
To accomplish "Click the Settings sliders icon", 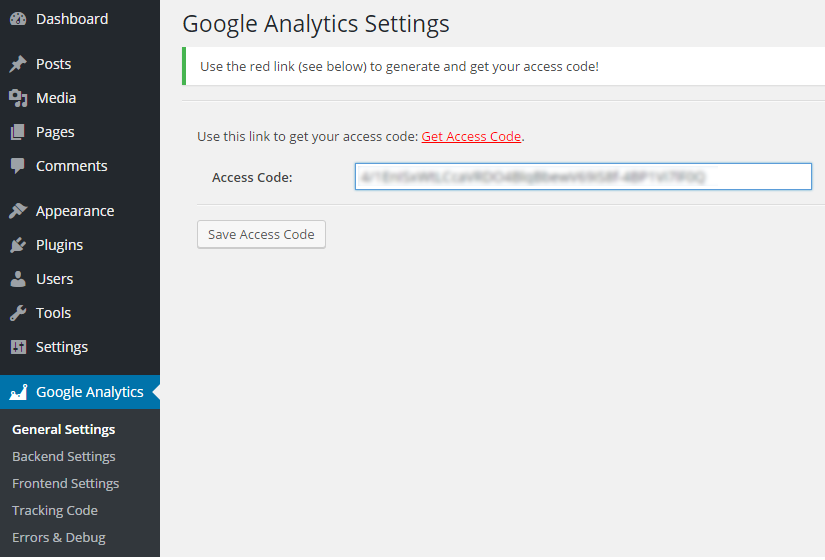I will (x=18, y=347).
